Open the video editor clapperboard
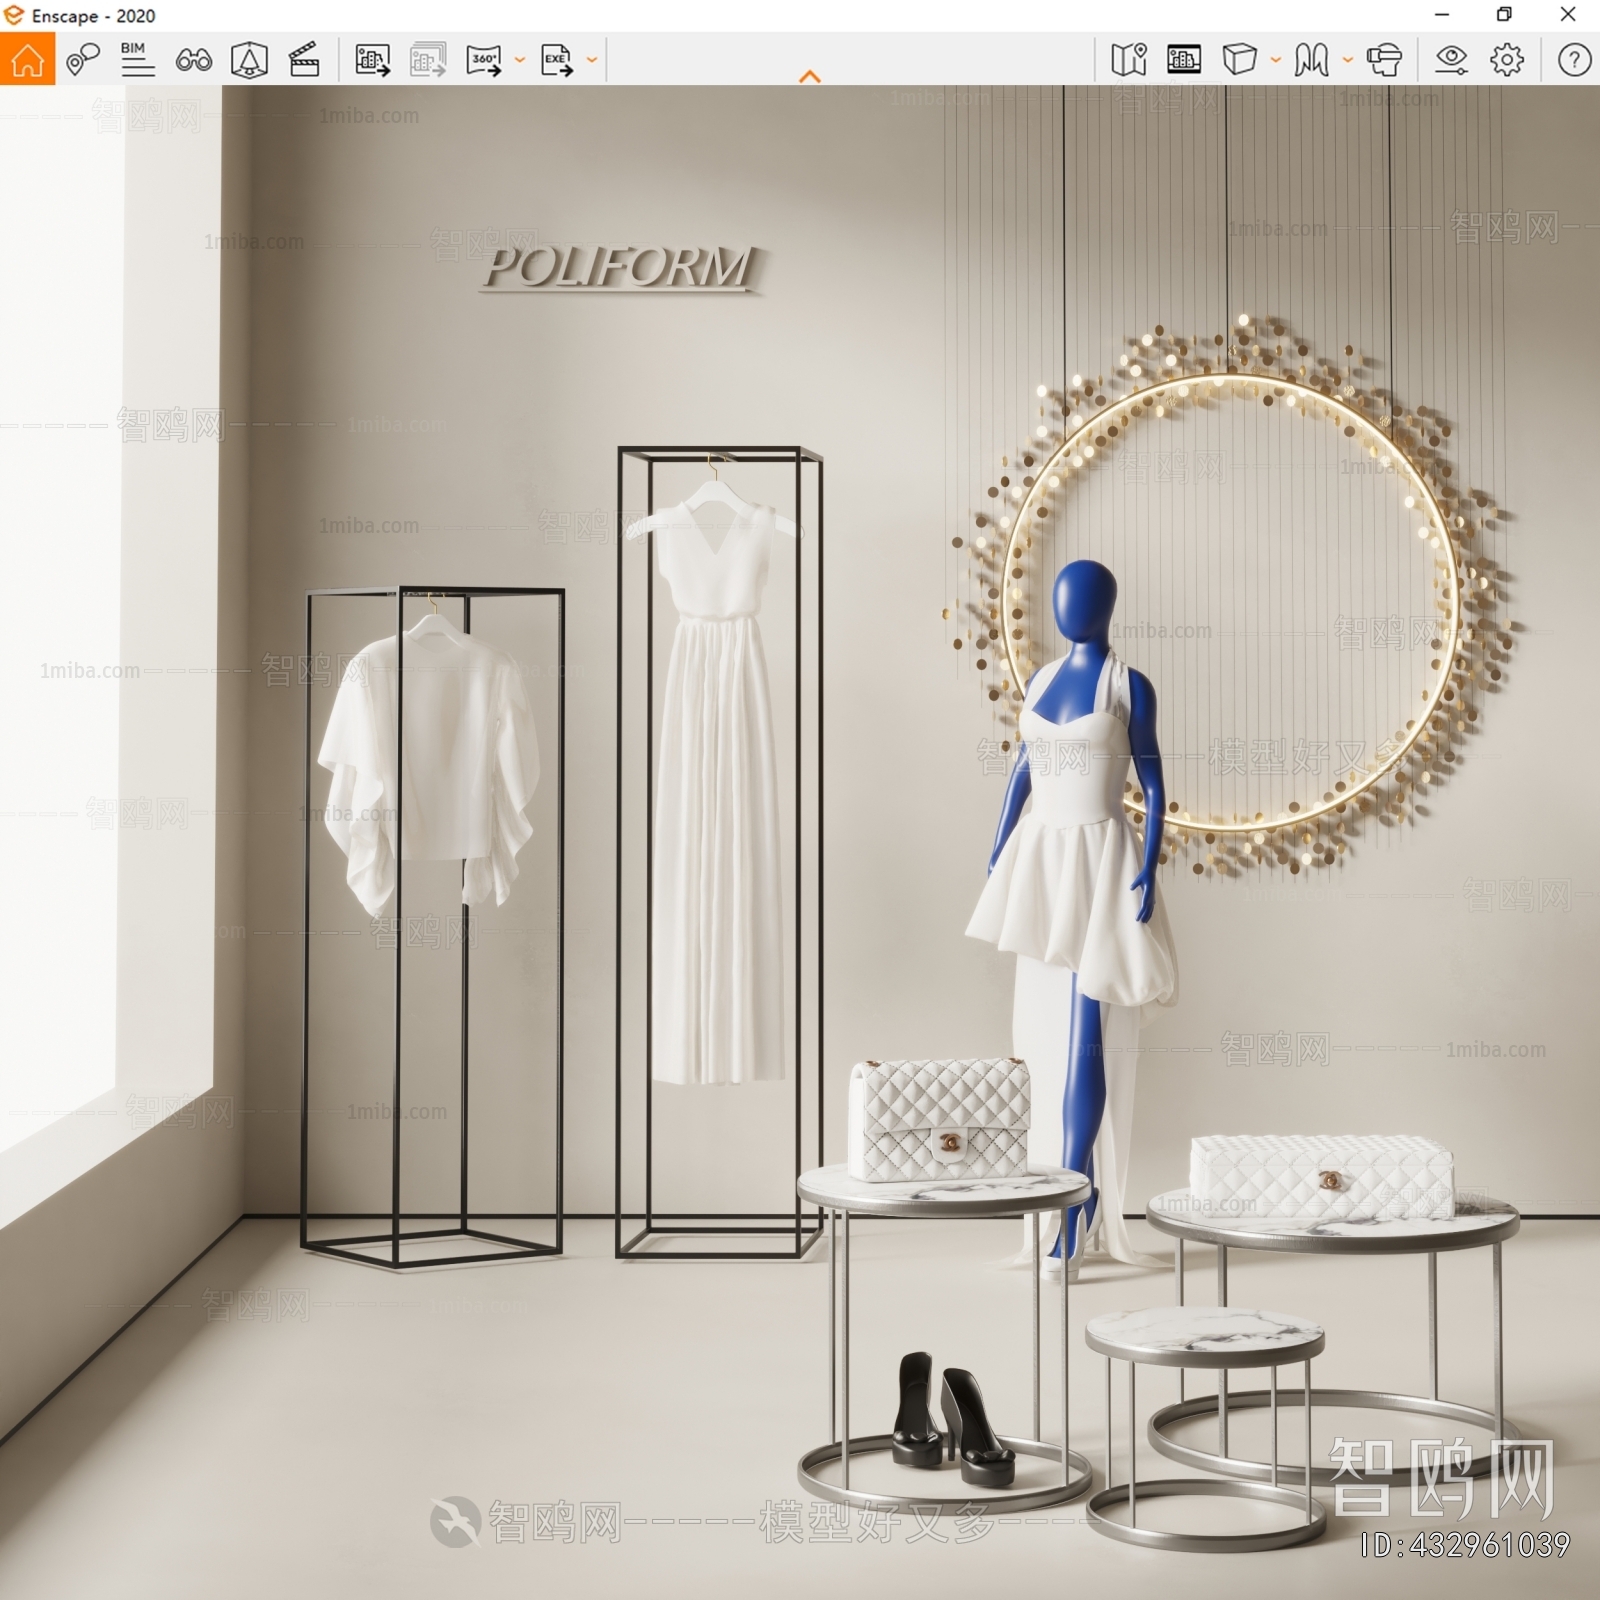 [304, 60]
